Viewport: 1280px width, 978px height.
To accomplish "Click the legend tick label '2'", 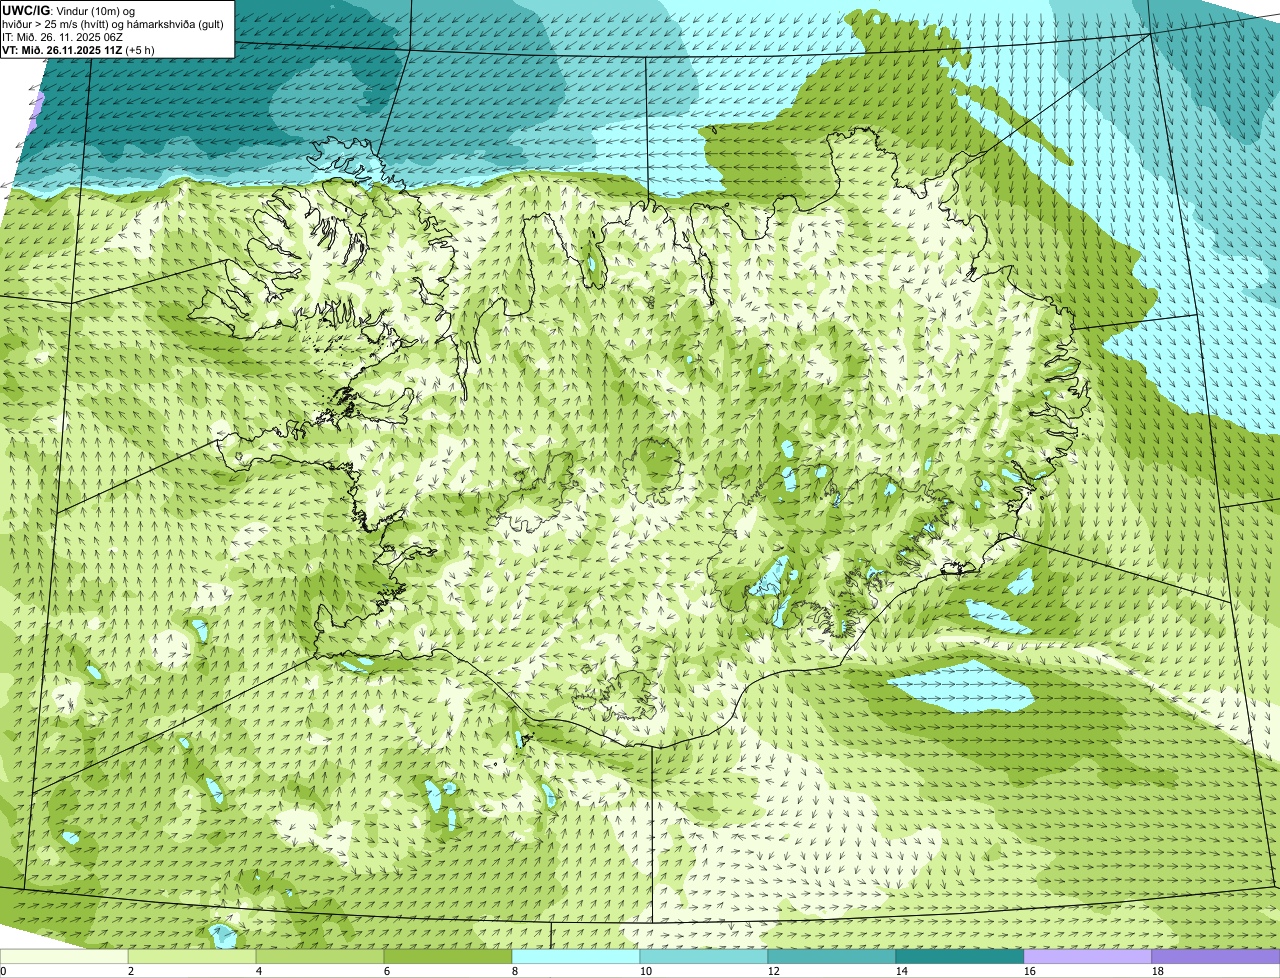I will tap(131, 971).
